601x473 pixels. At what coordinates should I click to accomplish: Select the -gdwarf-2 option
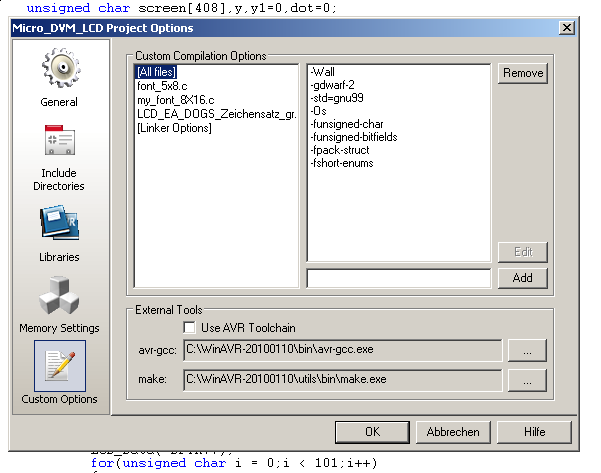pos(332,85)
